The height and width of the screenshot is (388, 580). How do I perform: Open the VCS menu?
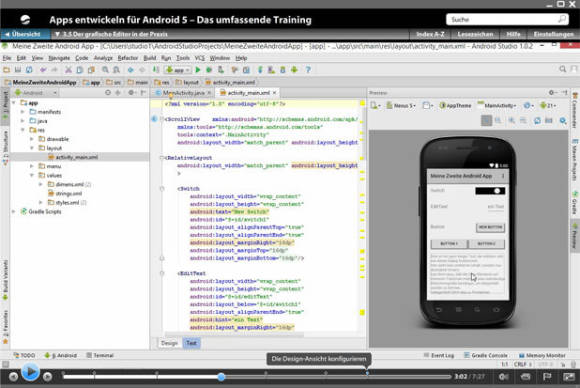[x=200, y=58]
